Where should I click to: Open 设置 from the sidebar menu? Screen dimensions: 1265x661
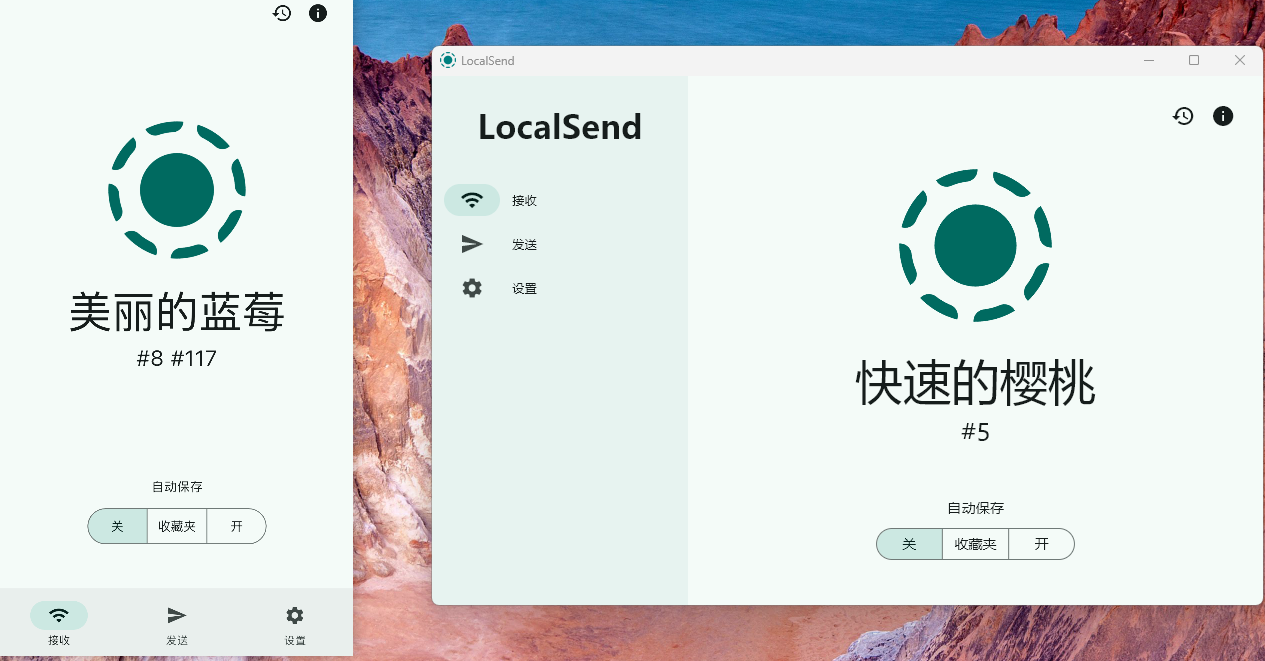click(525, 287)
